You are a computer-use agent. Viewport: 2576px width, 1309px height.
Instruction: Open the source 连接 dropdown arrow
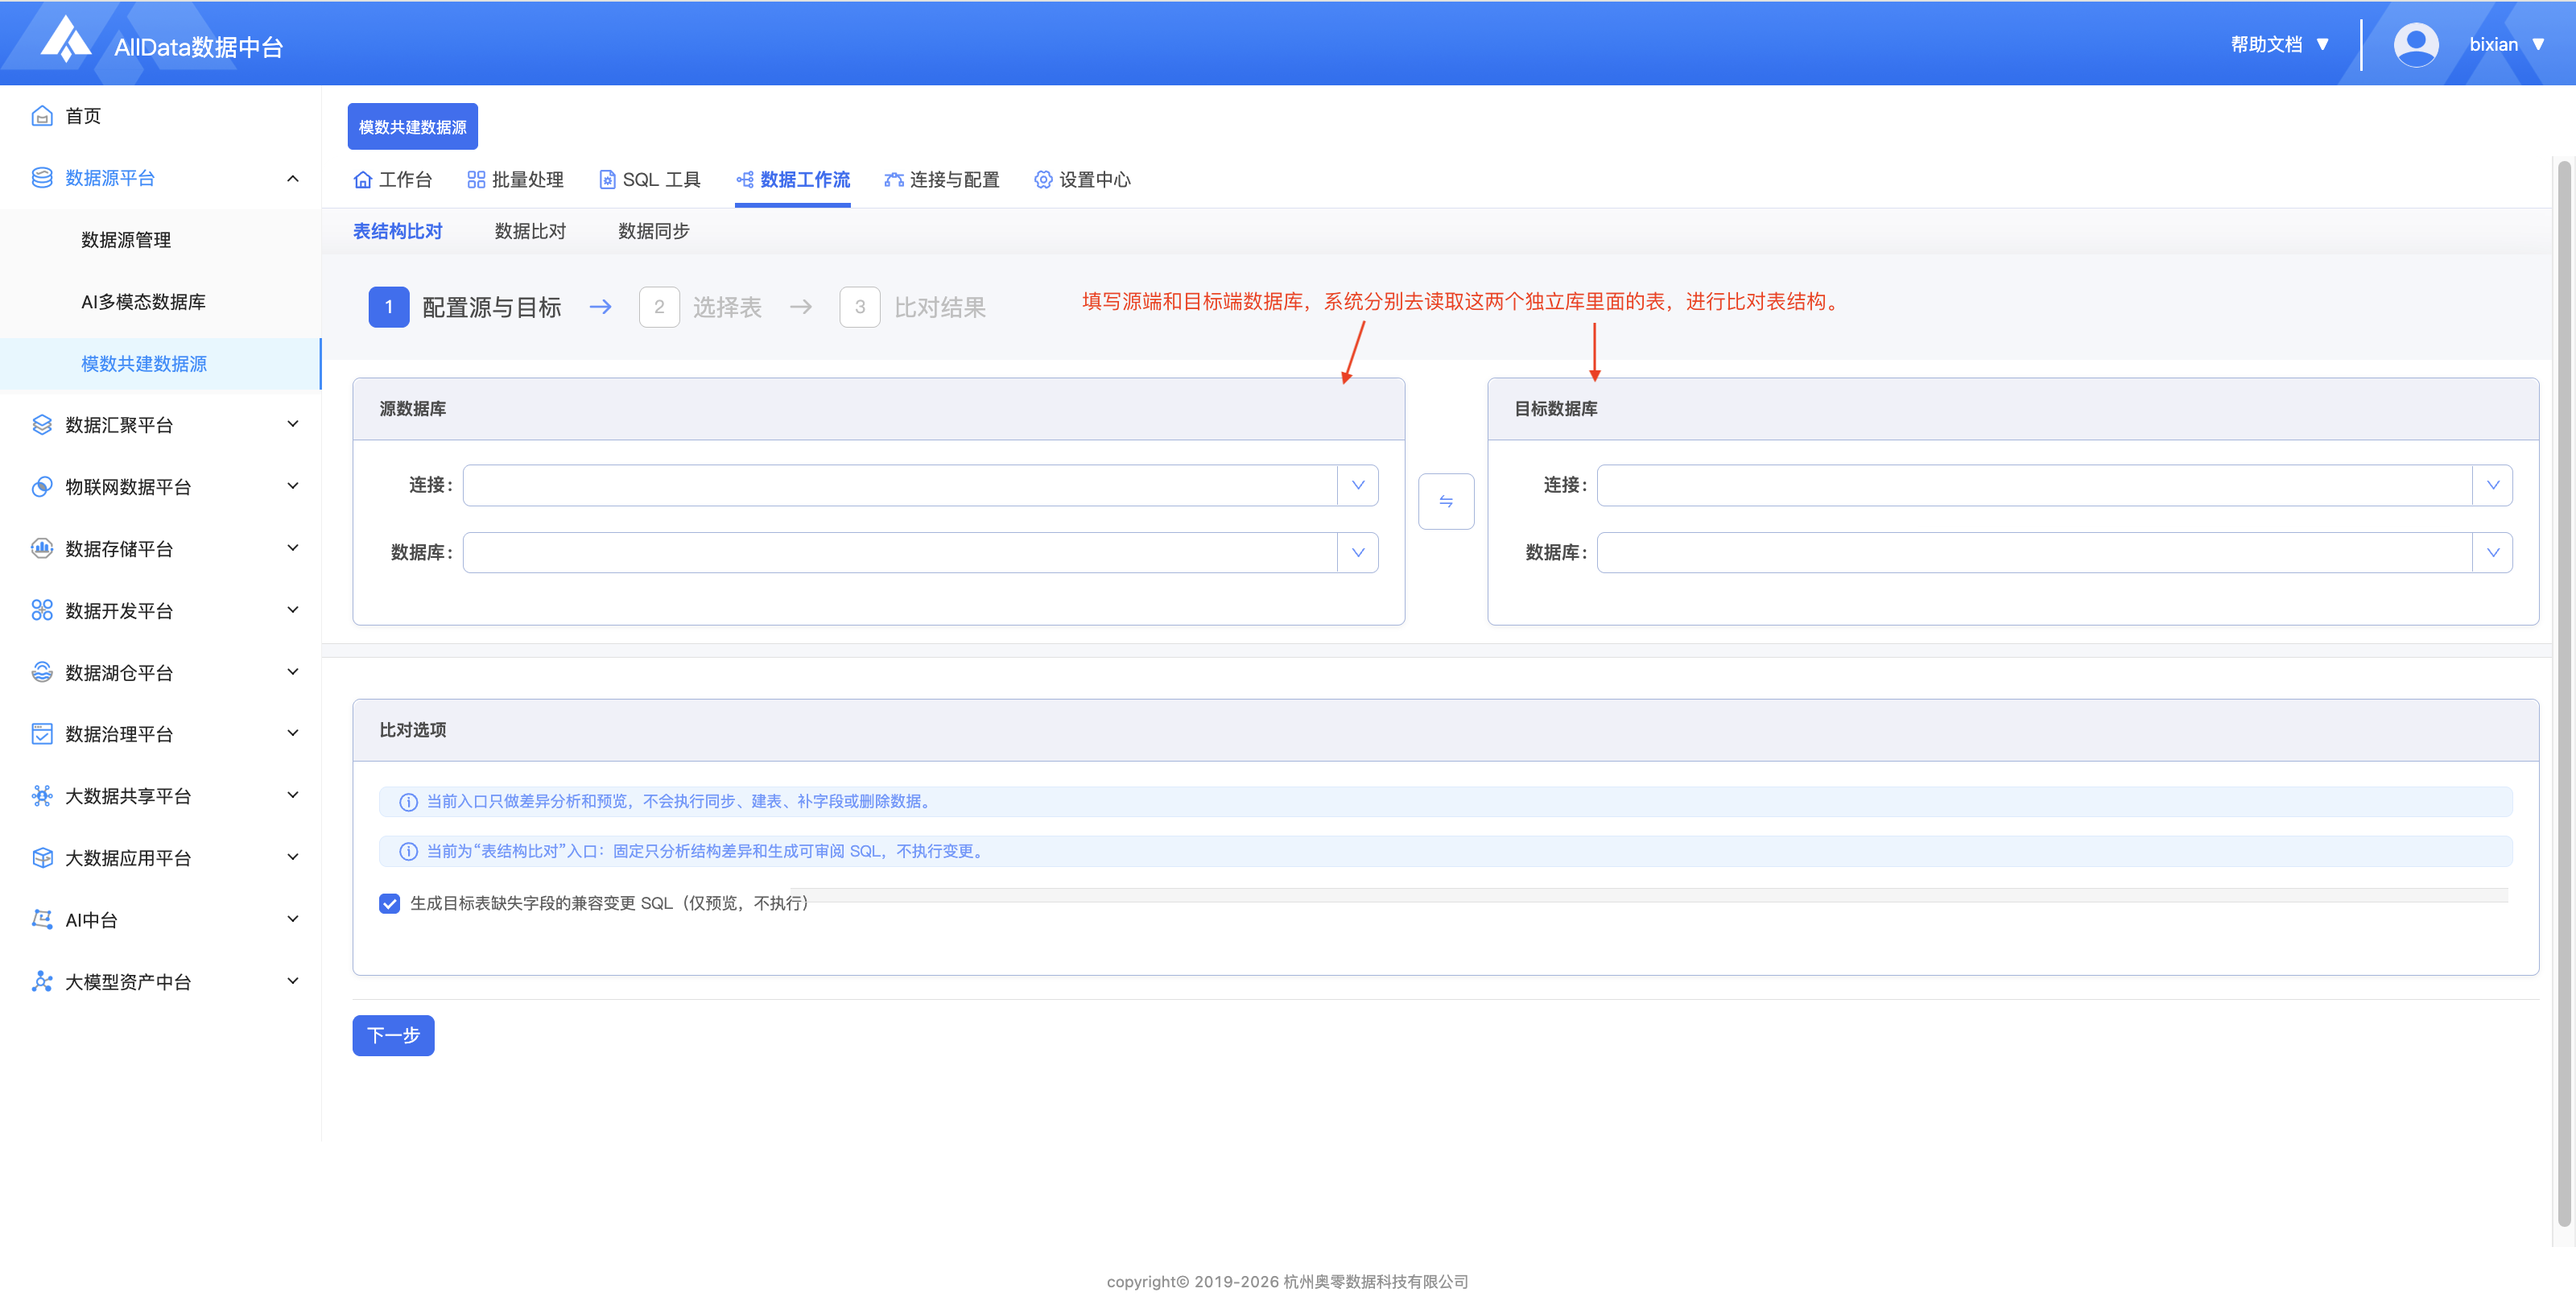(x=1358, y=485)
